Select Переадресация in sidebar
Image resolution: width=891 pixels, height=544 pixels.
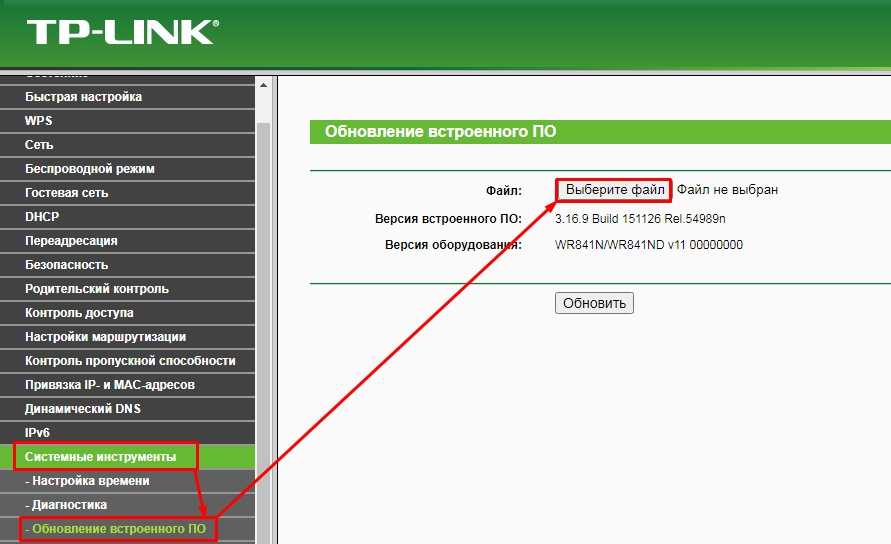tap(127, 240)
